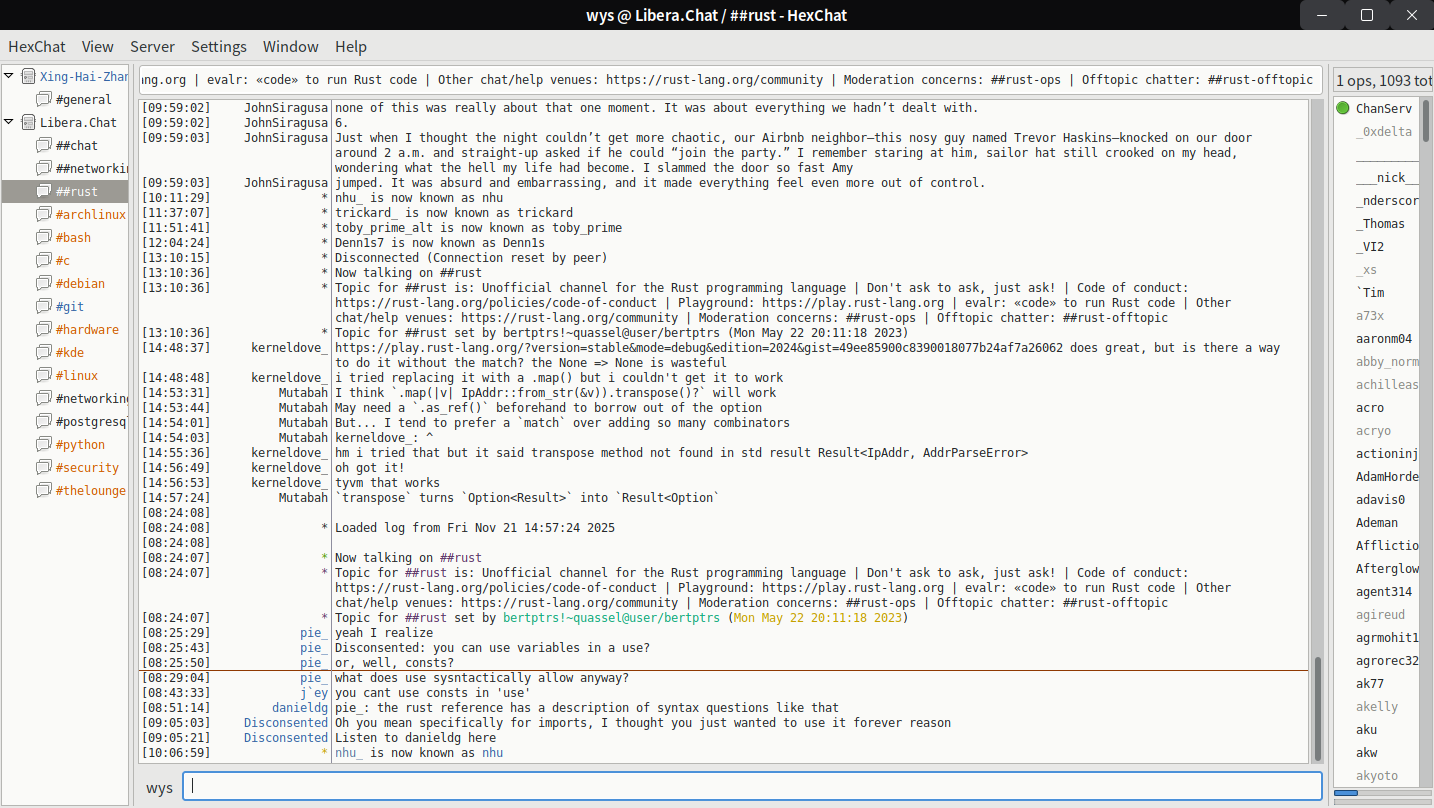Click the Libera.Chat server icon in the tree
The height and width of the screenshot is (808, 1434).
[x=28, y=122]
